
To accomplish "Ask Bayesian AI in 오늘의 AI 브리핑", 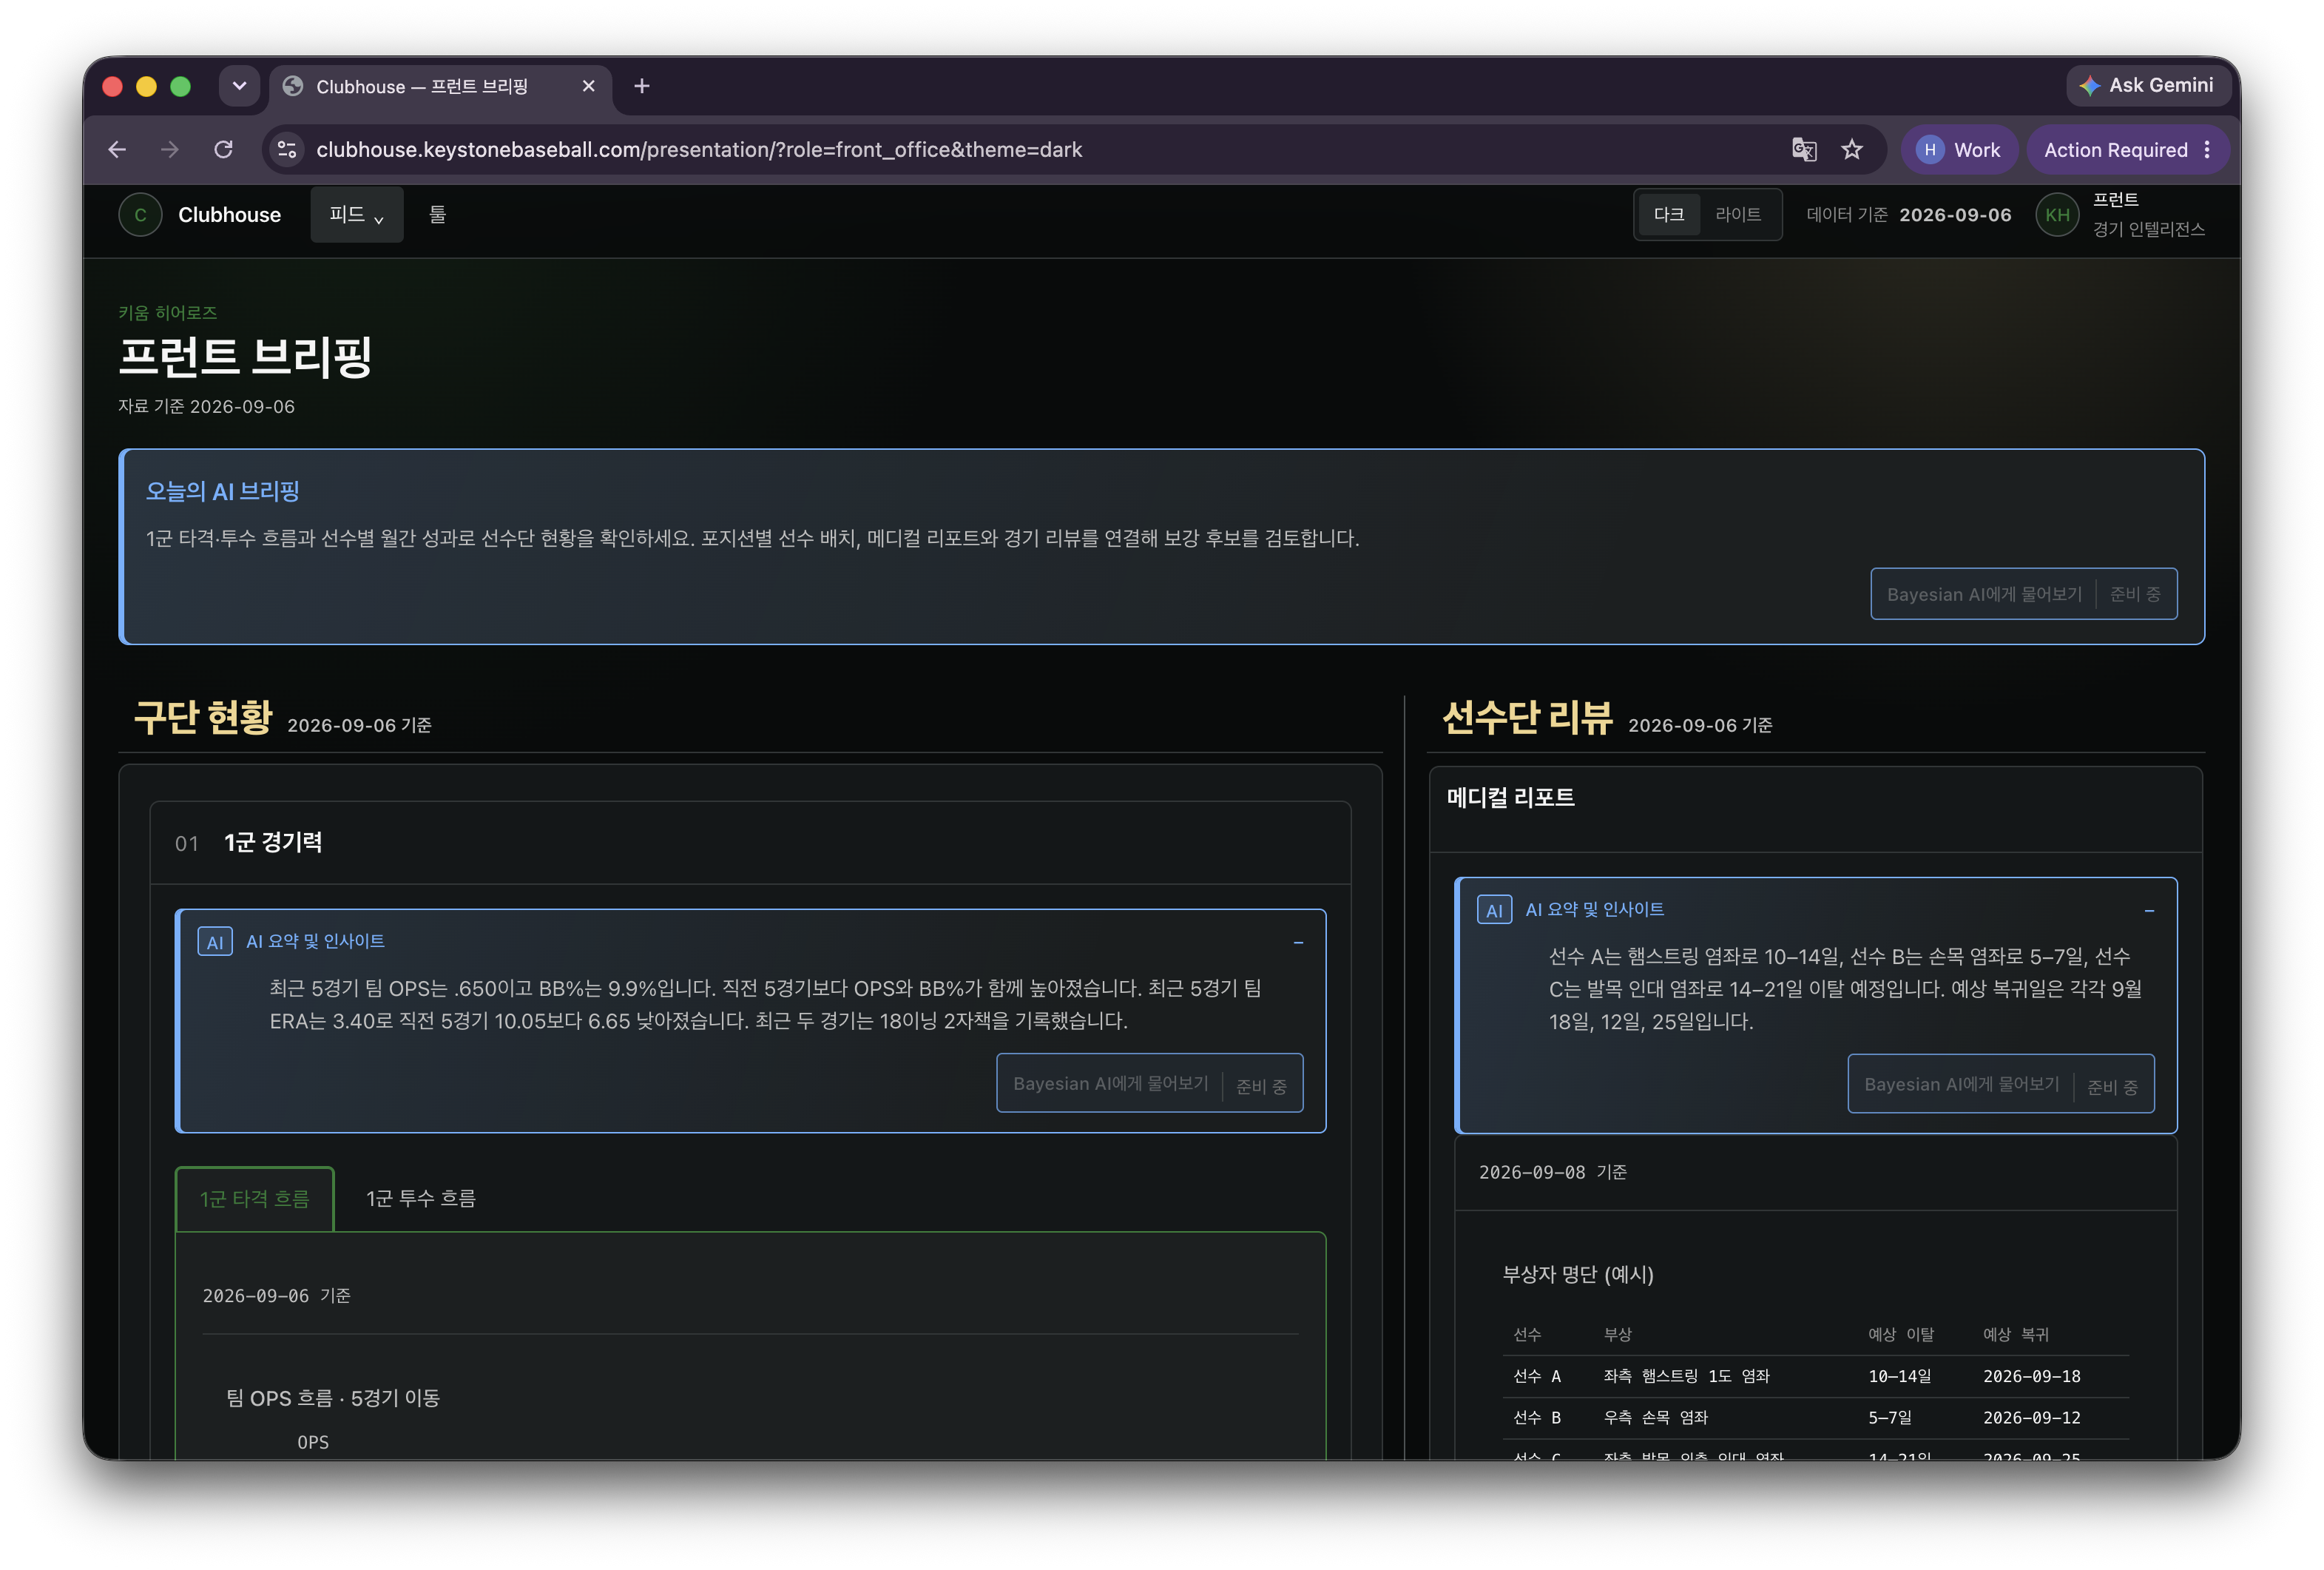I will [x=2023, y=594].
